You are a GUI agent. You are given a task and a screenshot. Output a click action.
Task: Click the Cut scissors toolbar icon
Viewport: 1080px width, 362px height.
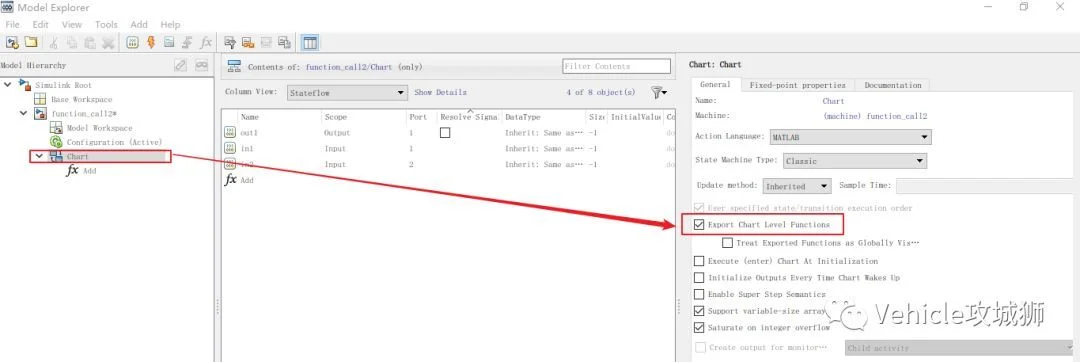coord(54,43)
